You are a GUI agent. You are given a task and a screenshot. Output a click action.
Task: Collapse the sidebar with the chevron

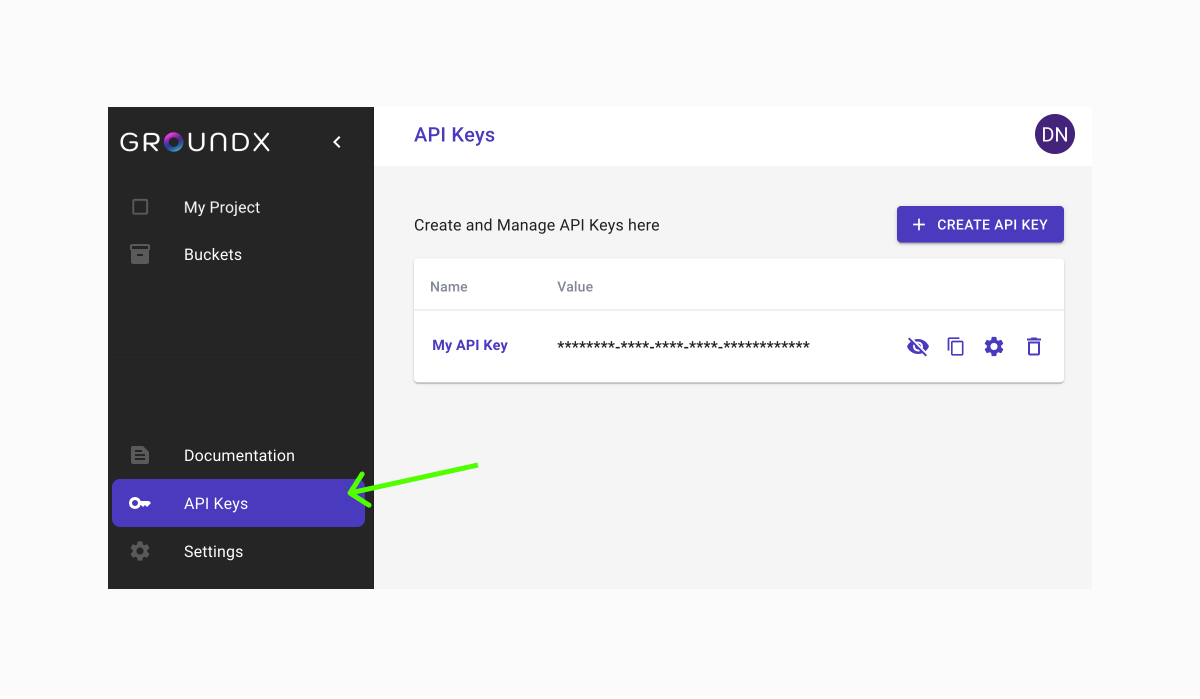pos(337,141)
